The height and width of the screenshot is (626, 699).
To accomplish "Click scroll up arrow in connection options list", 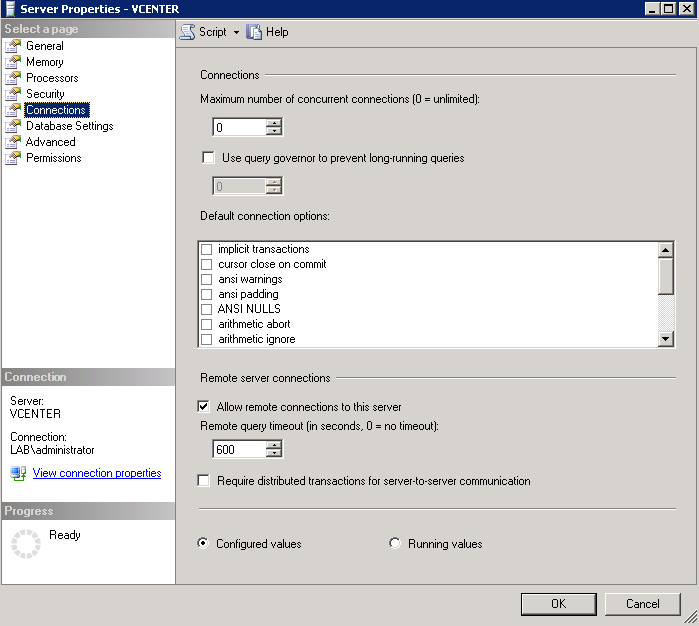I will [x=666, y=250].
